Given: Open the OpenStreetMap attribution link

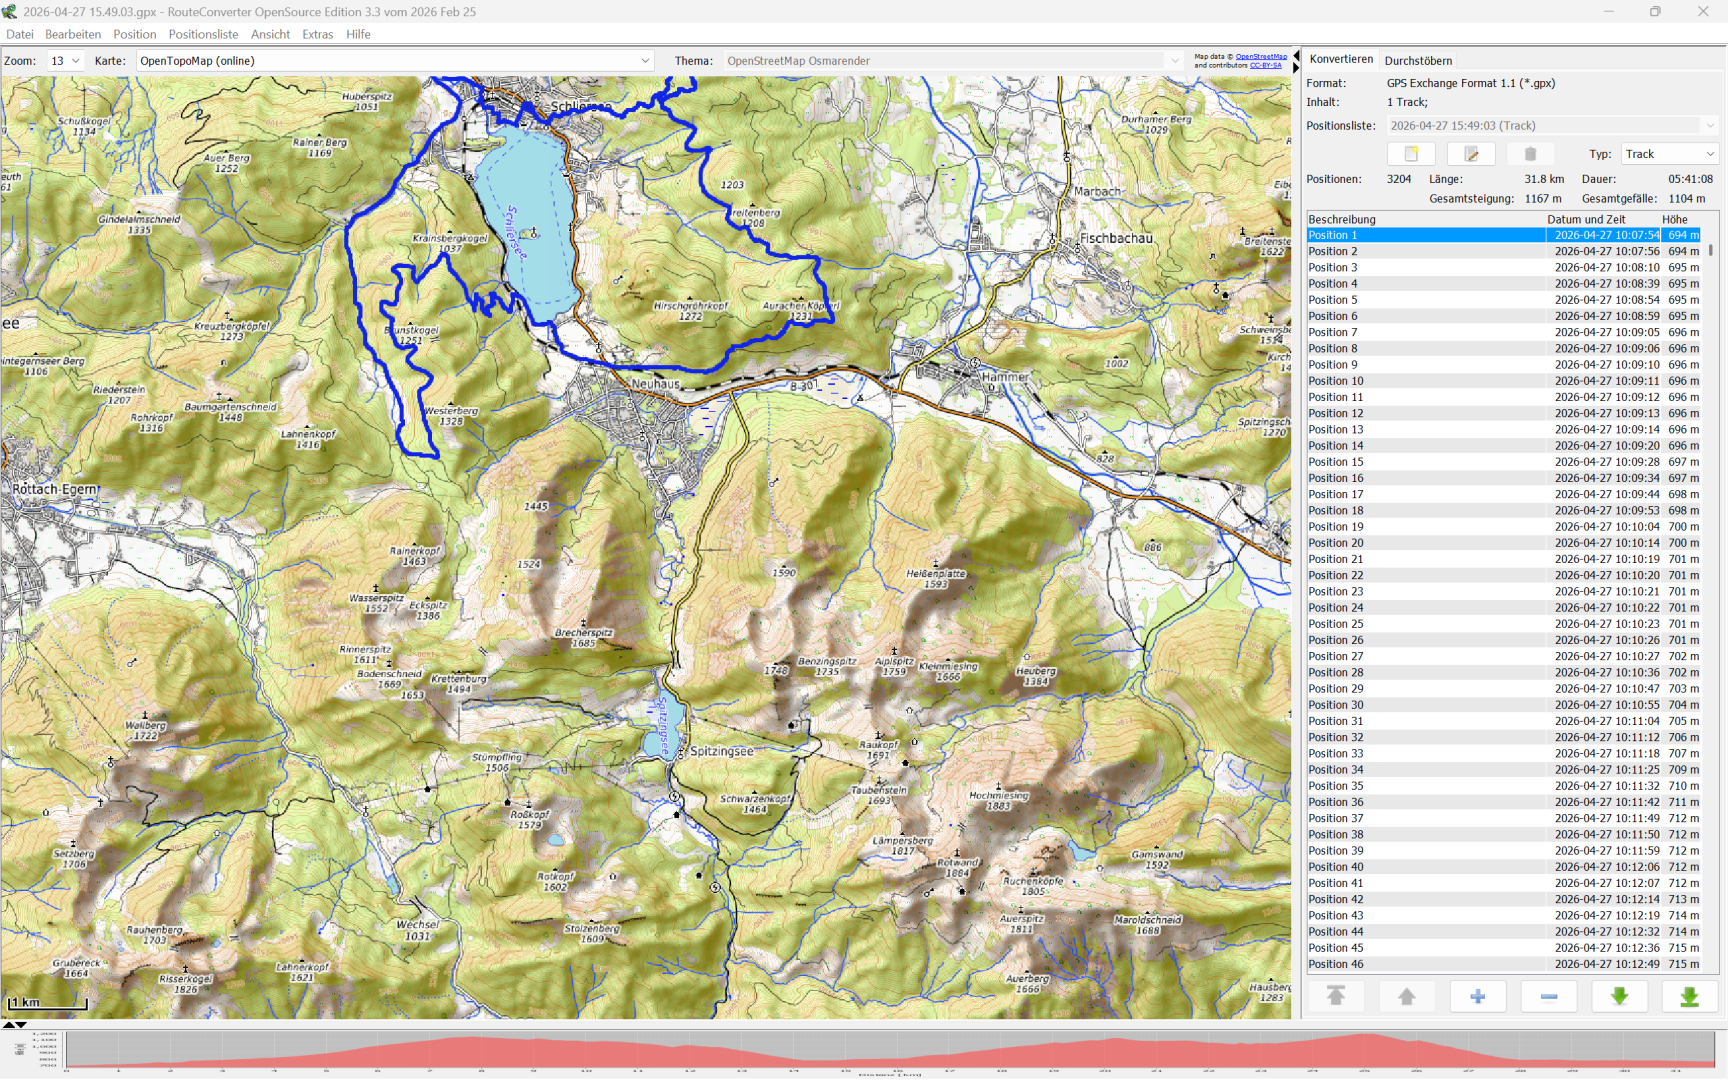Looking at the screenshot, I should click(x=1260, y=57).
